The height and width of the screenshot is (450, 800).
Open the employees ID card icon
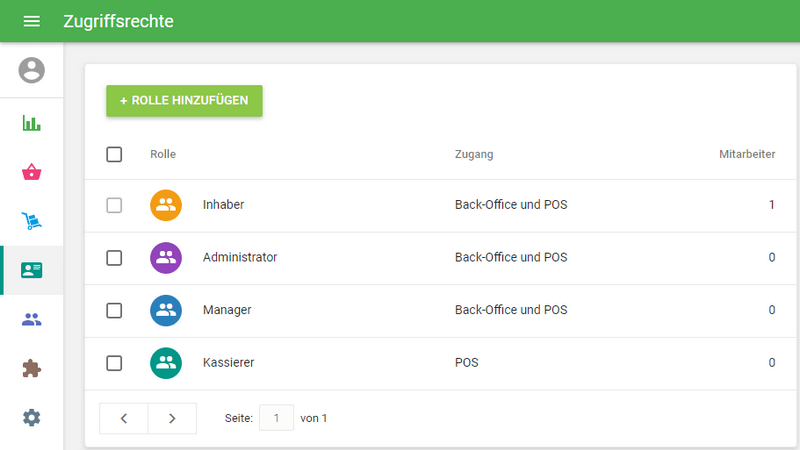32,270
